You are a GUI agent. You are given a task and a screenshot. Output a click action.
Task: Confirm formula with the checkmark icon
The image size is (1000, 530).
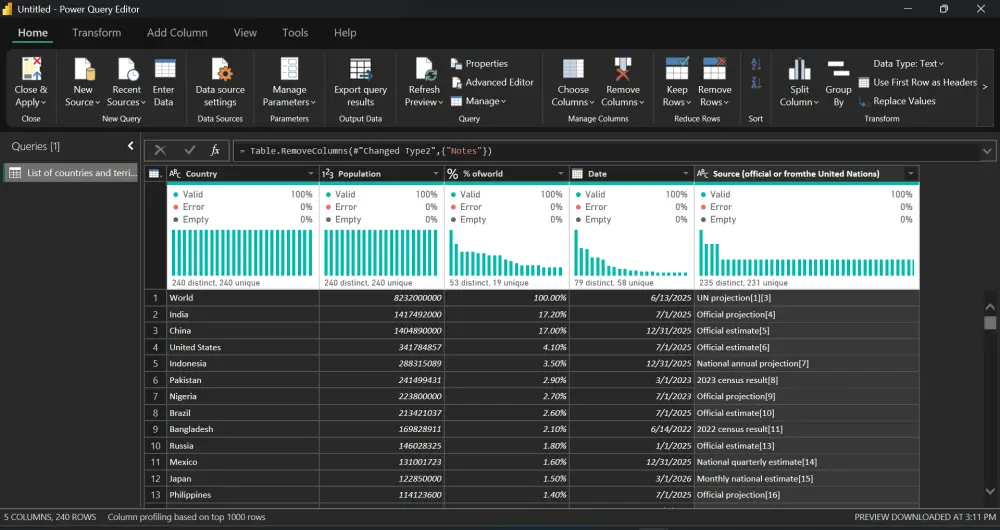pyautogui.click(x=189, y=151)
